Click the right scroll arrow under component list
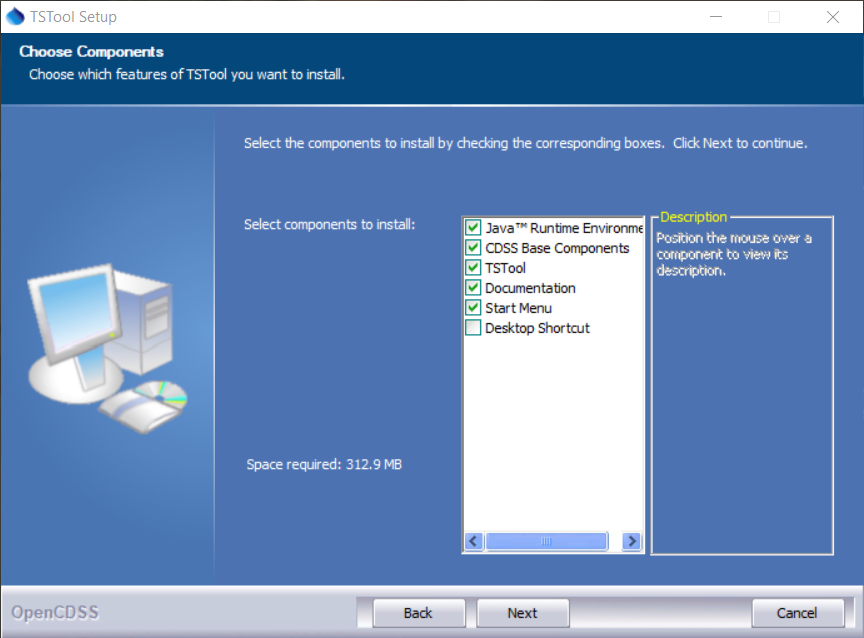864x638 pixels. click(631, 541)
